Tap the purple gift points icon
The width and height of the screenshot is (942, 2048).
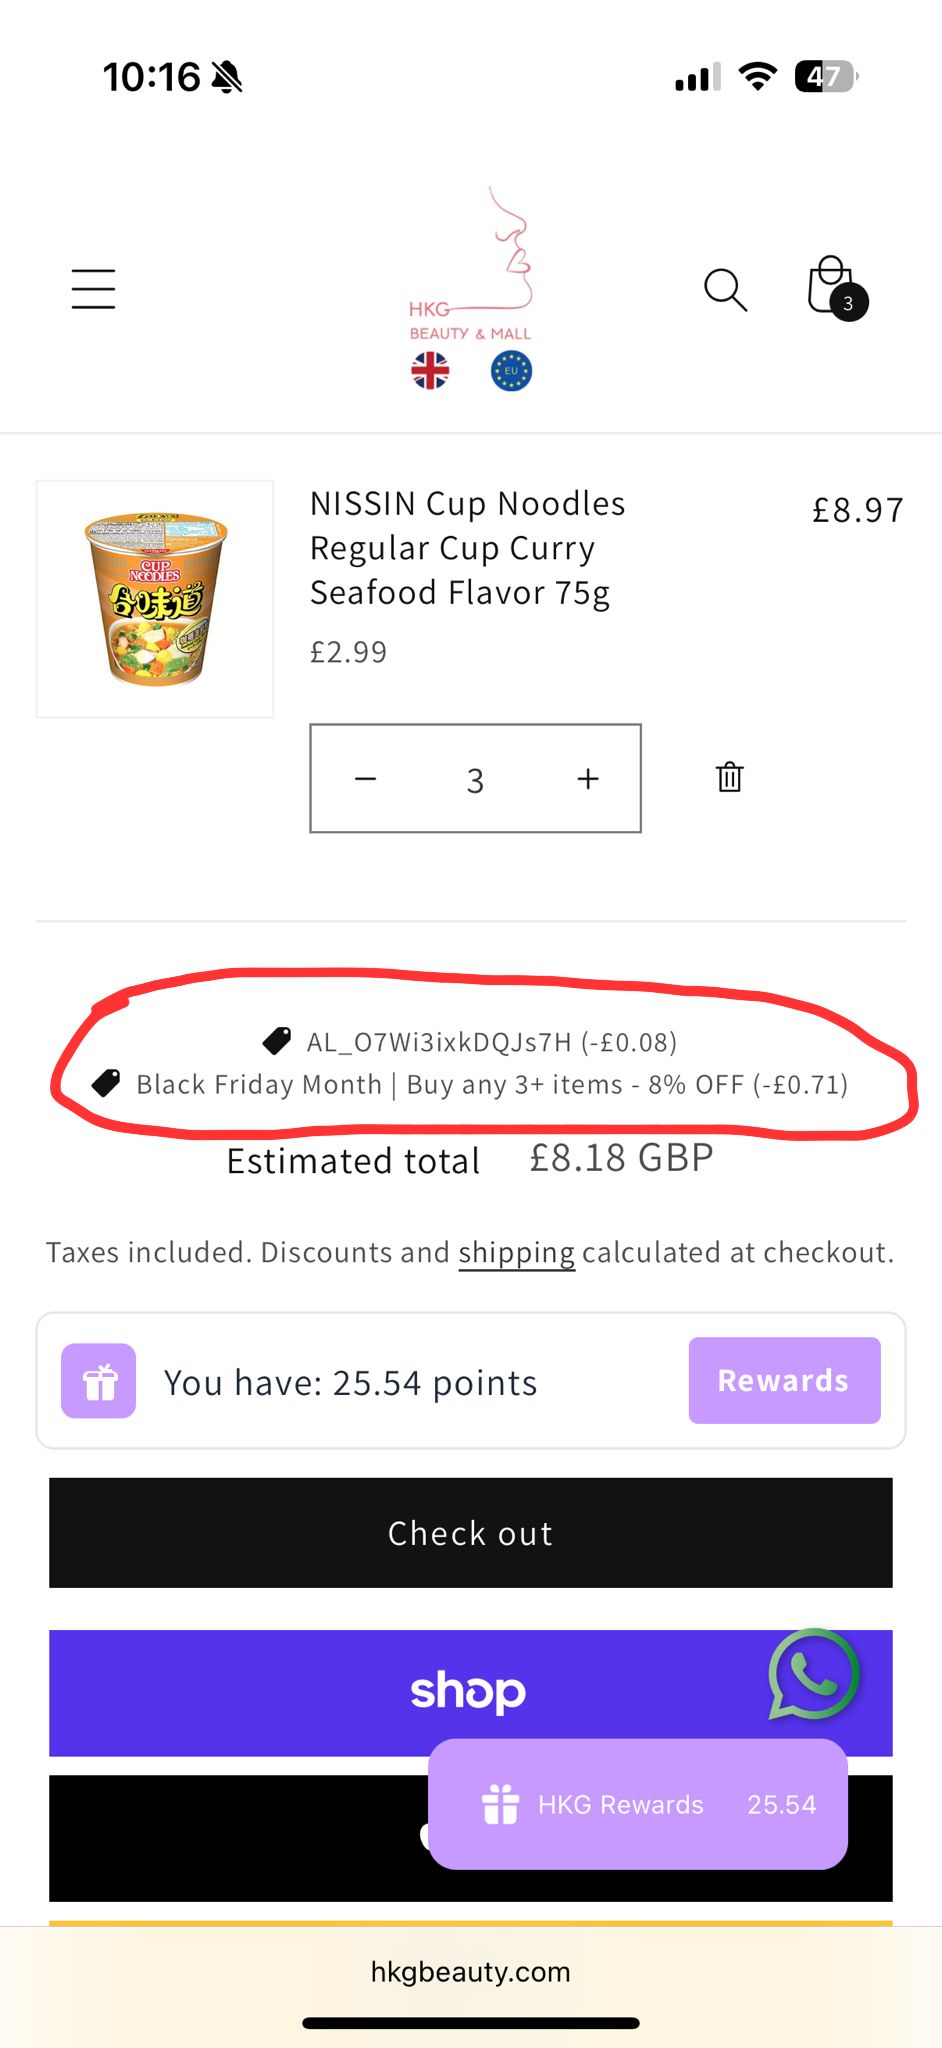point(98,1381)
